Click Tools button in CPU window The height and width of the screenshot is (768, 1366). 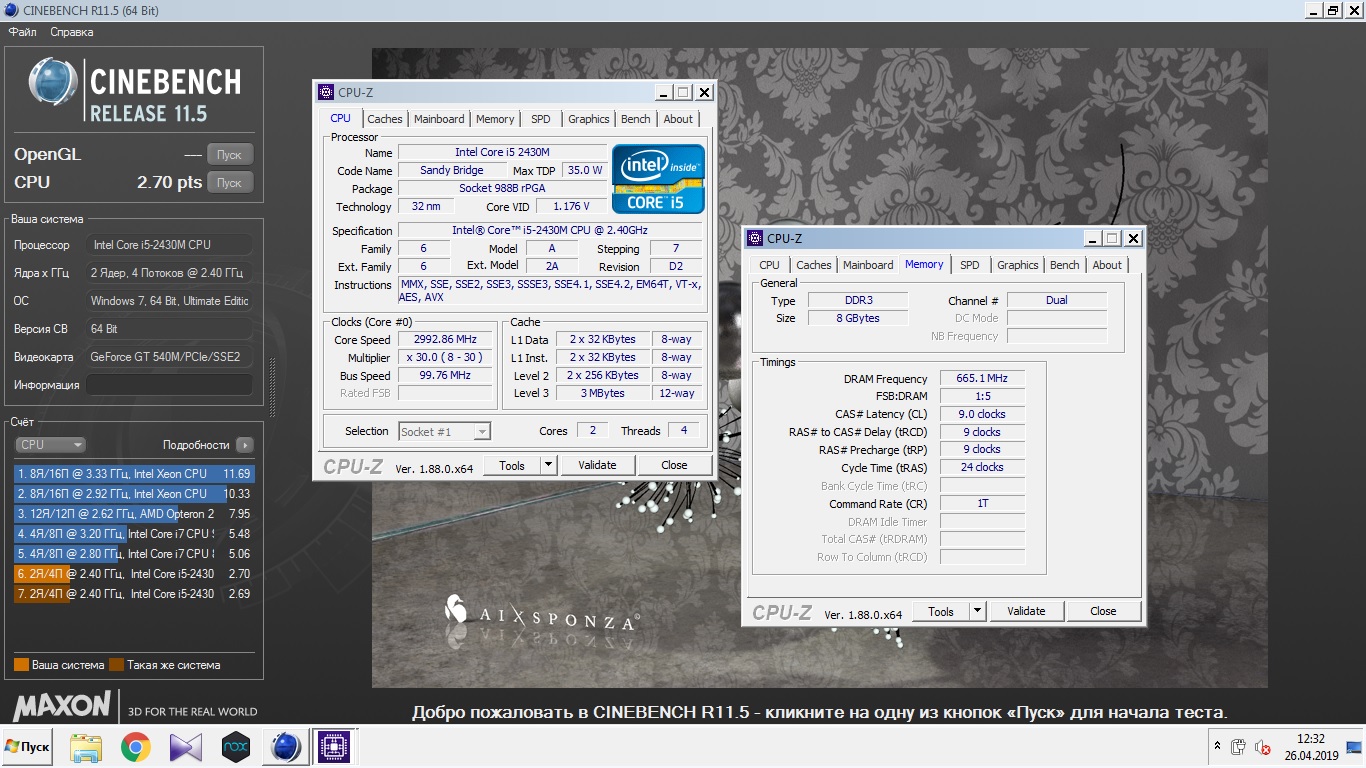512,465
